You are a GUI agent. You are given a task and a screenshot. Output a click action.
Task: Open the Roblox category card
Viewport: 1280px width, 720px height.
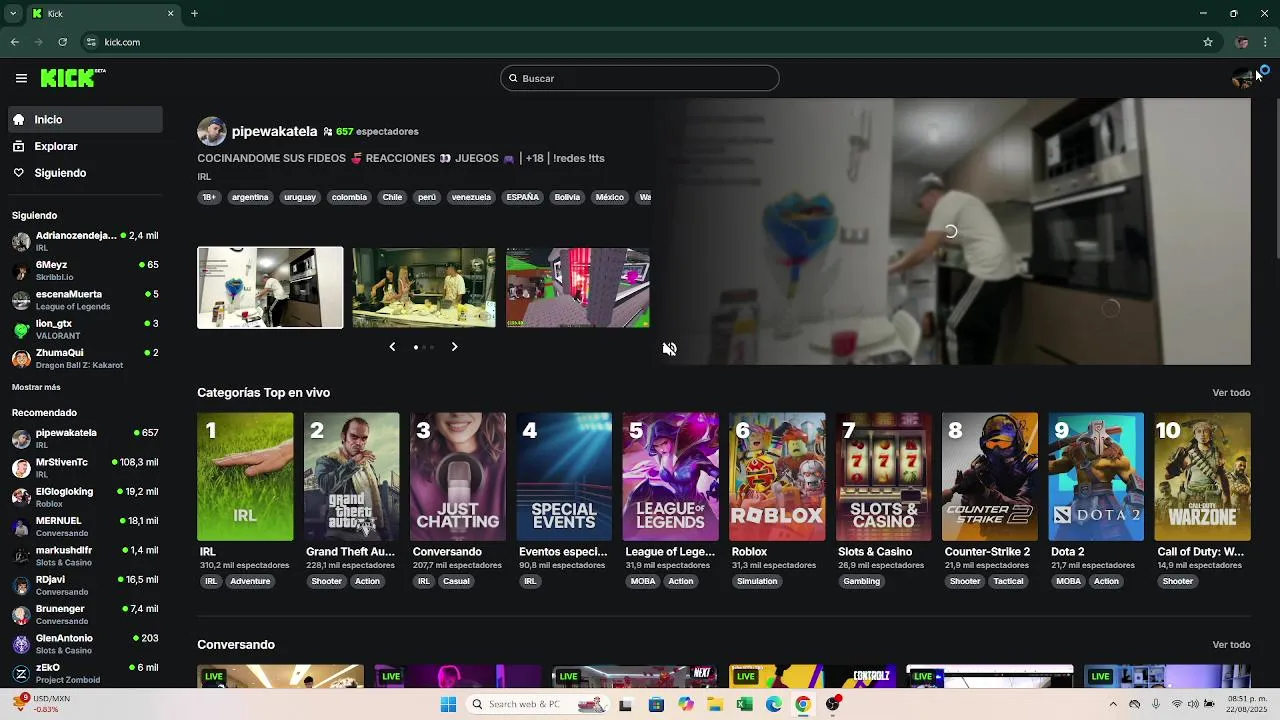777,477
